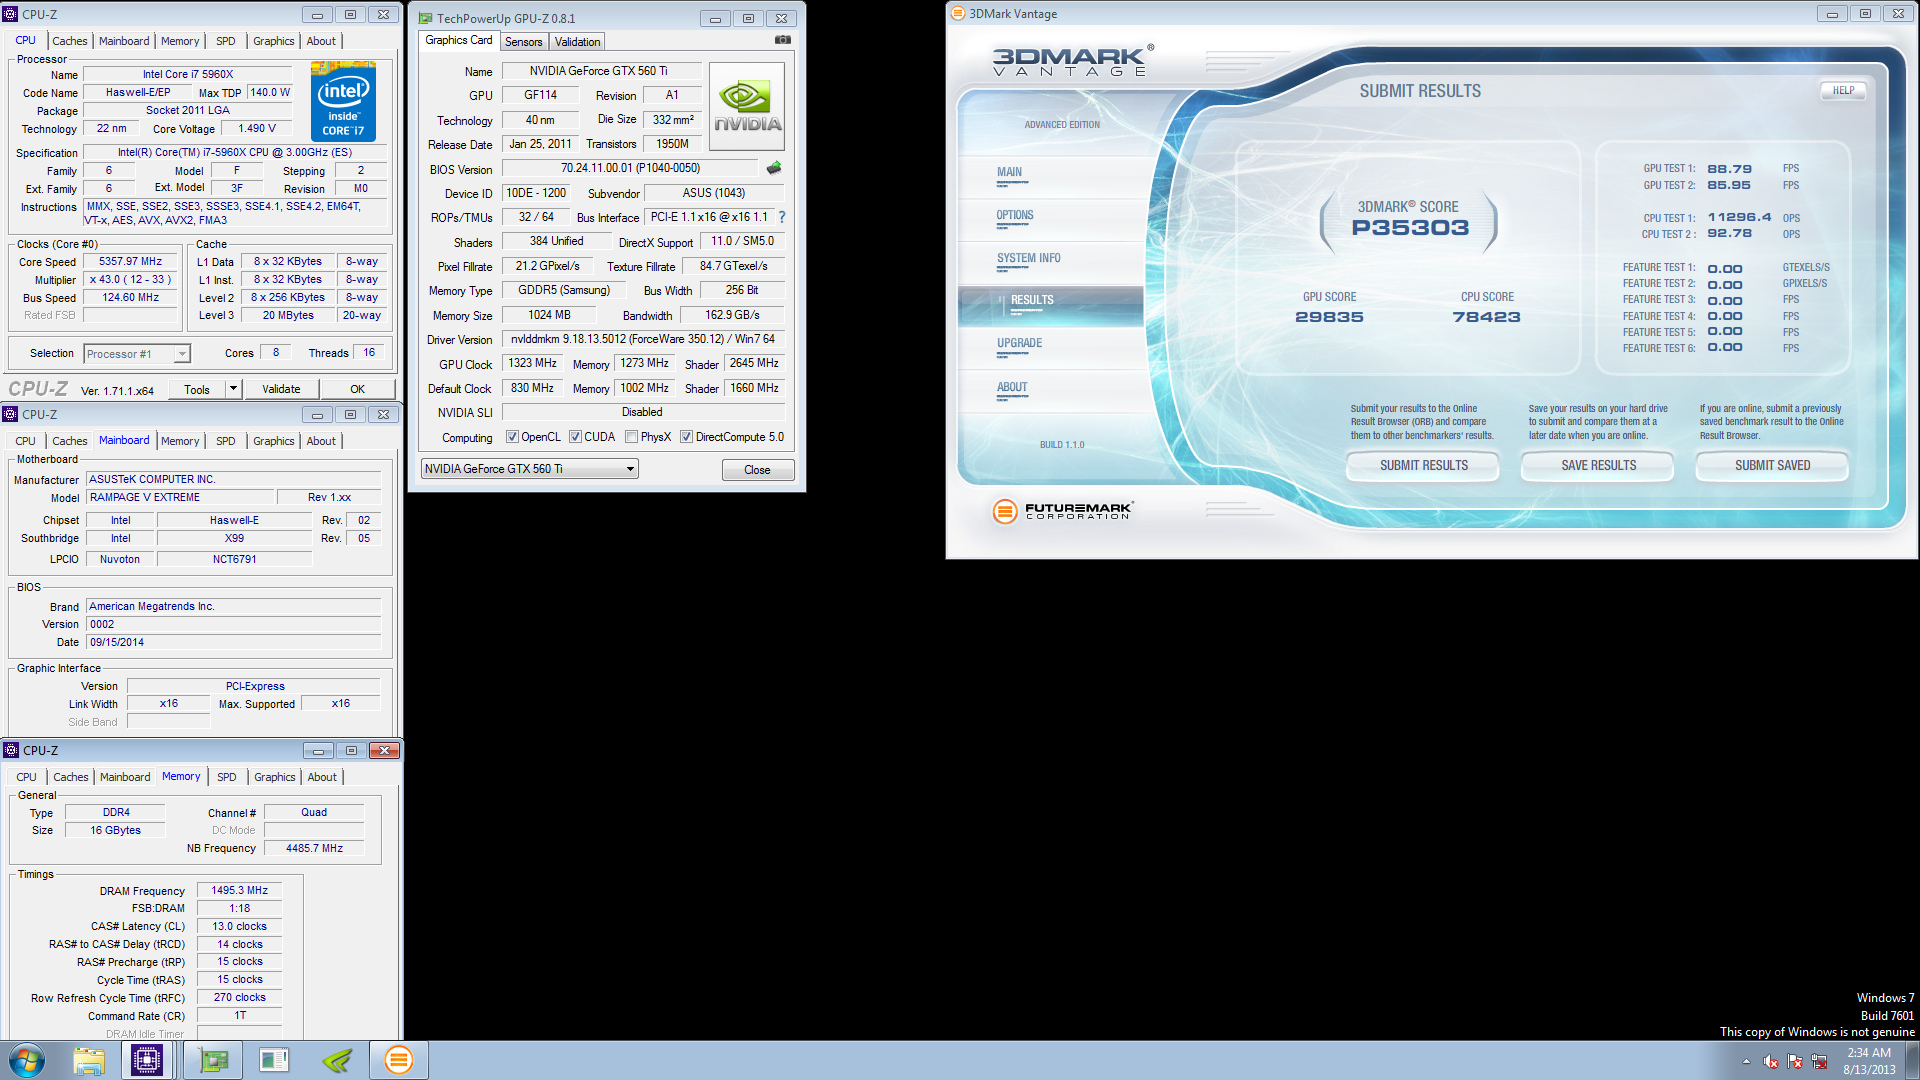Click the Tools button in CPU-Z
The image size is (1920, 1080).
point(197,389)
